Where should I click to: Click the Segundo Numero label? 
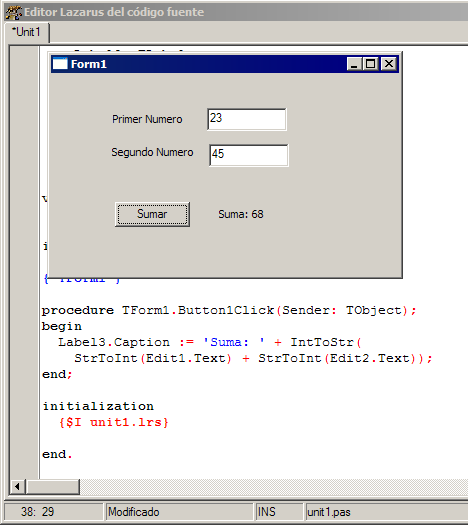152,152
